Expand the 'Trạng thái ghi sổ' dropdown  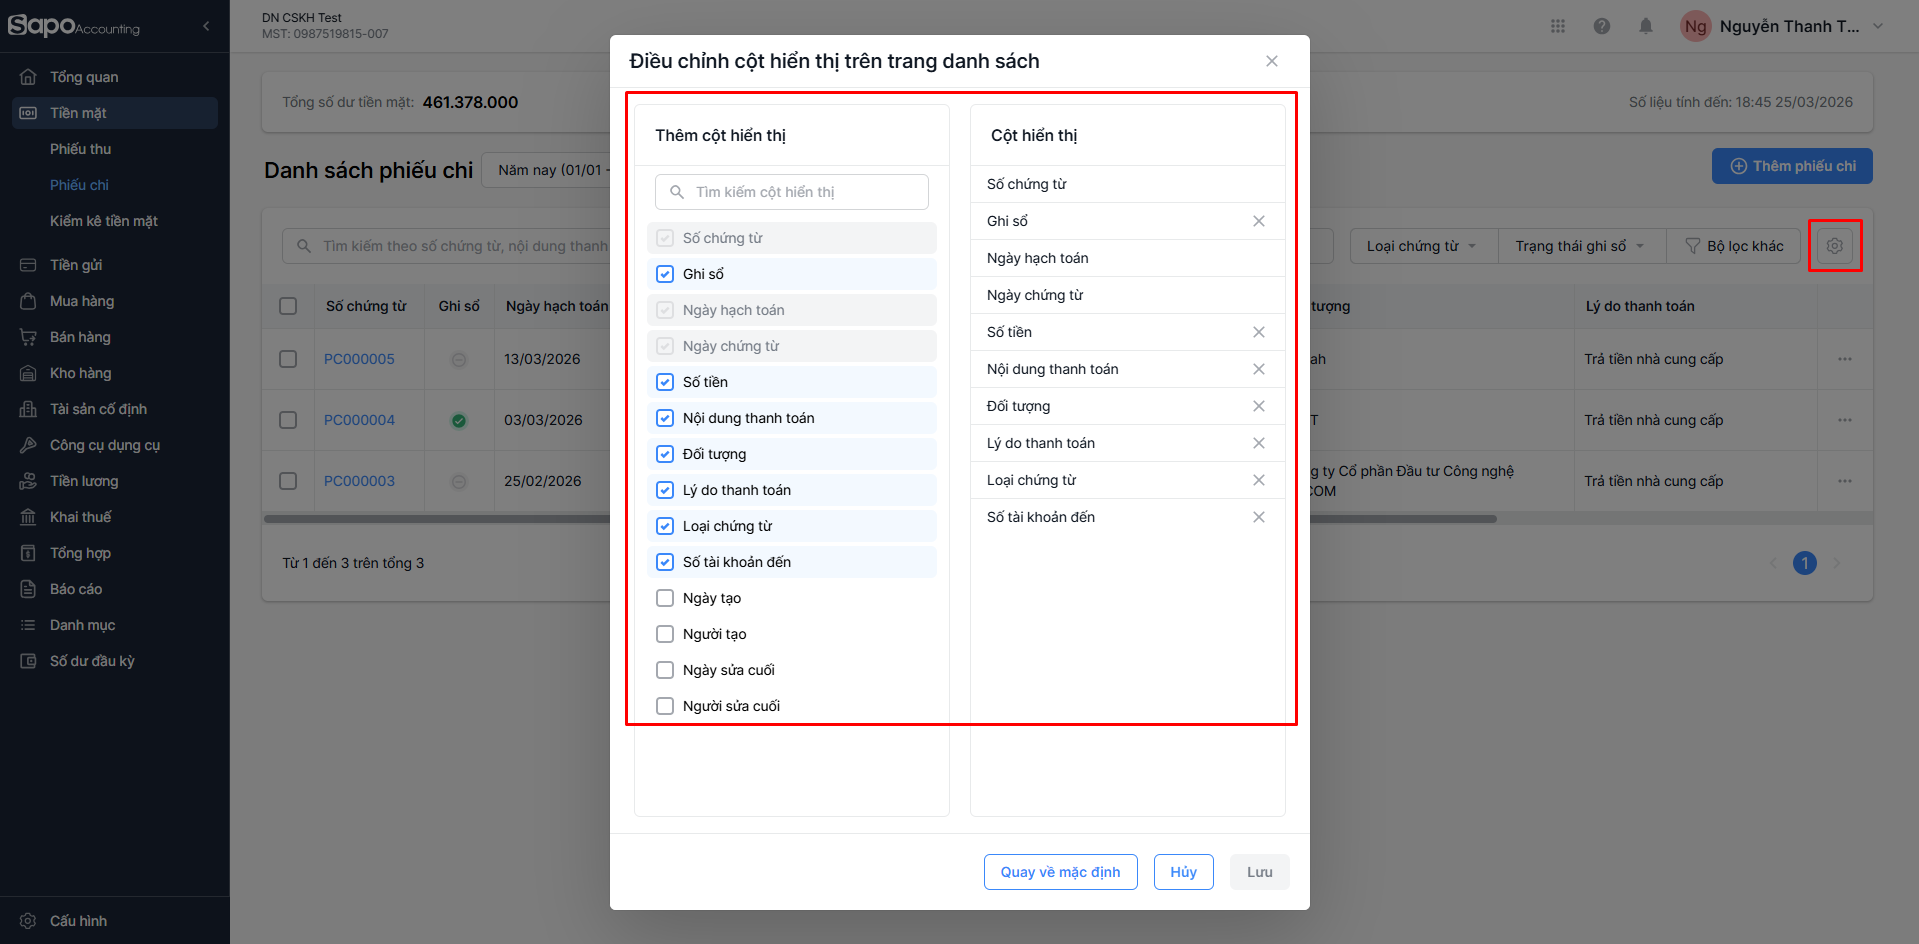[x=1580, y=246]
